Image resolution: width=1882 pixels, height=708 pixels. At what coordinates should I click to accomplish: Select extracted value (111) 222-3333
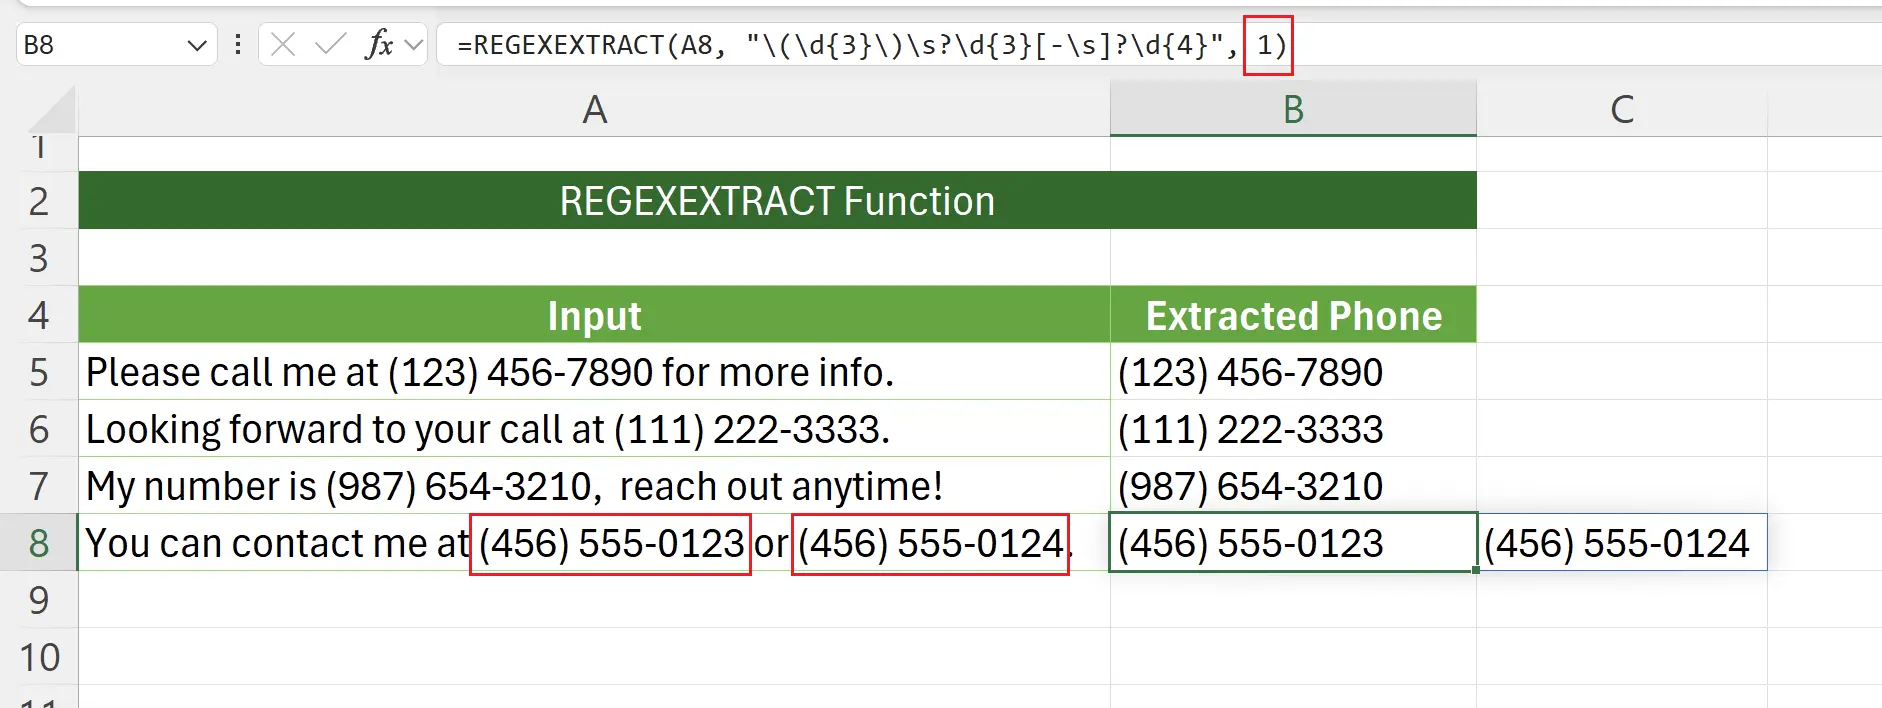tap(1293, 429)
